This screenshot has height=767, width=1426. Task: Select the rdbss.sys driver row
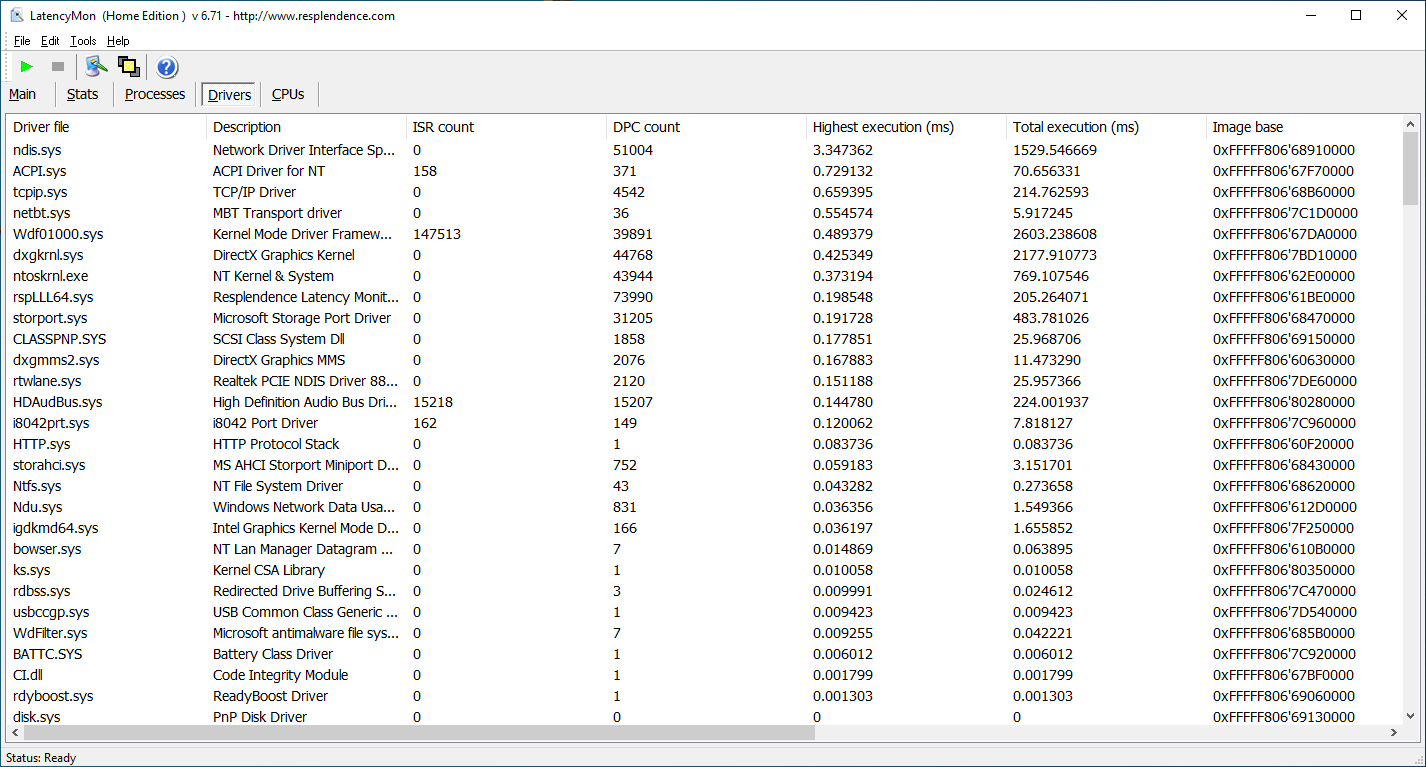704,591
